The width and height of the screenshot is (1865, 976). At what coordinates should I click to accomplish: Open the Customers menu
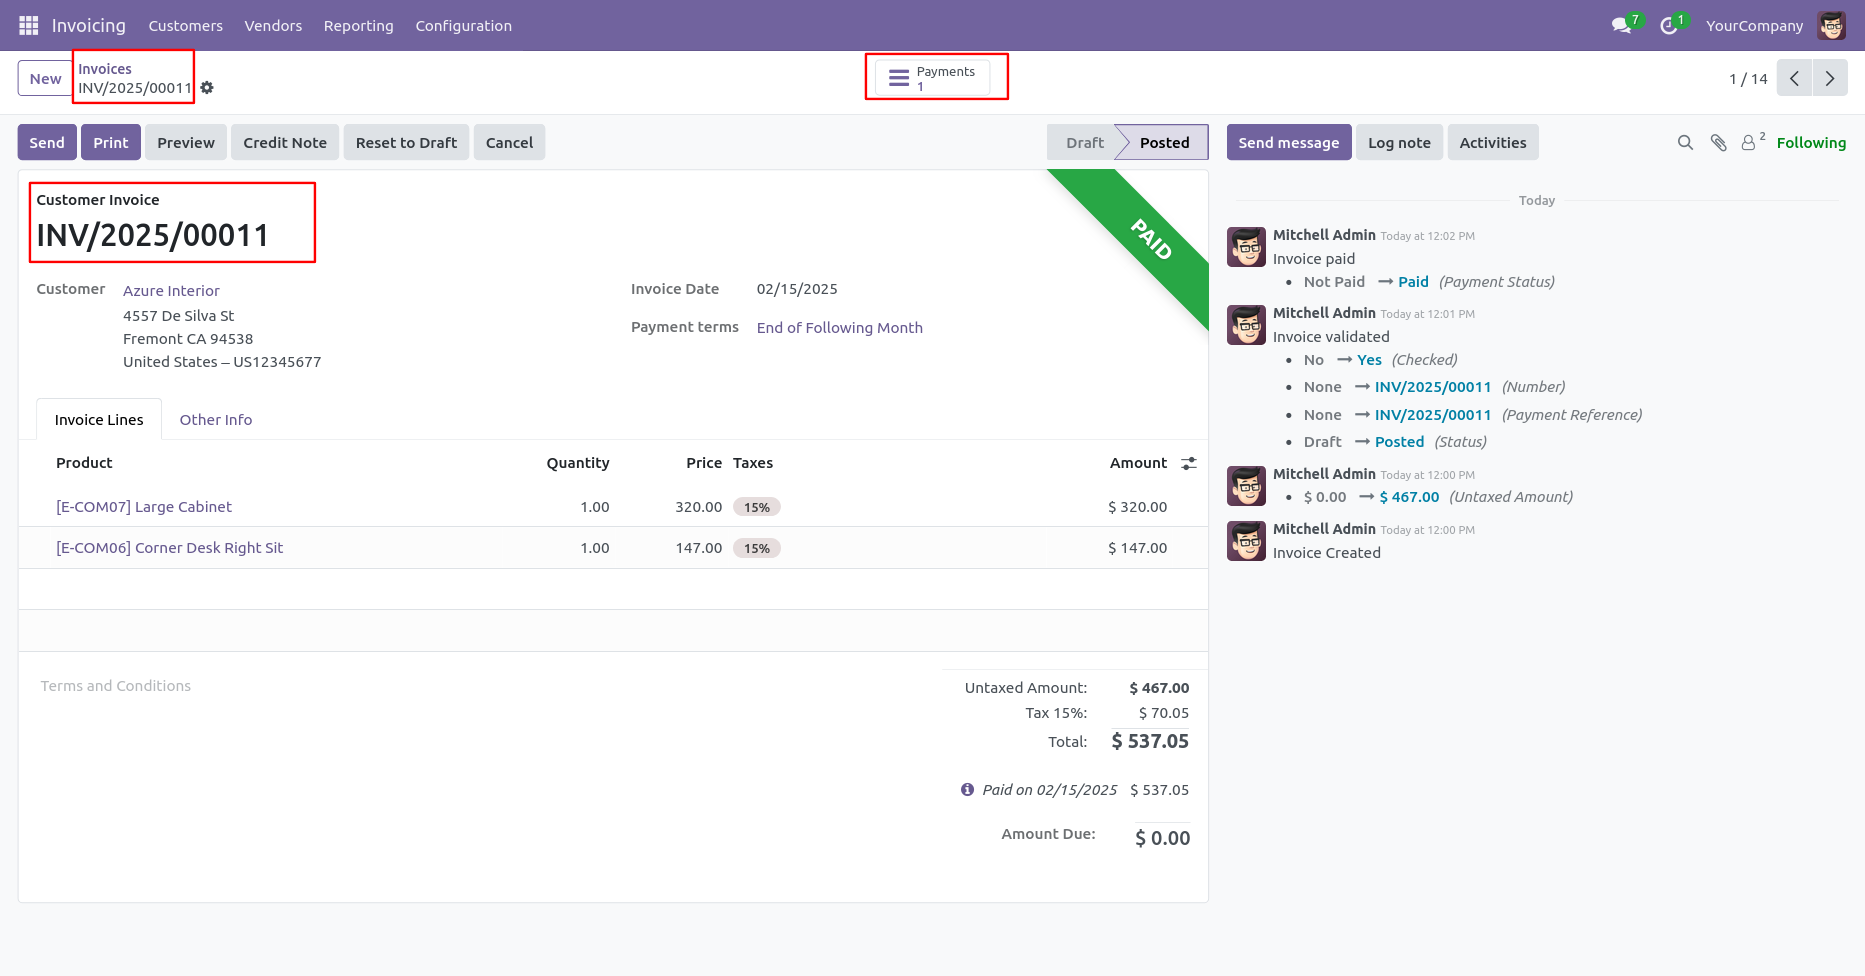point(186,25)
